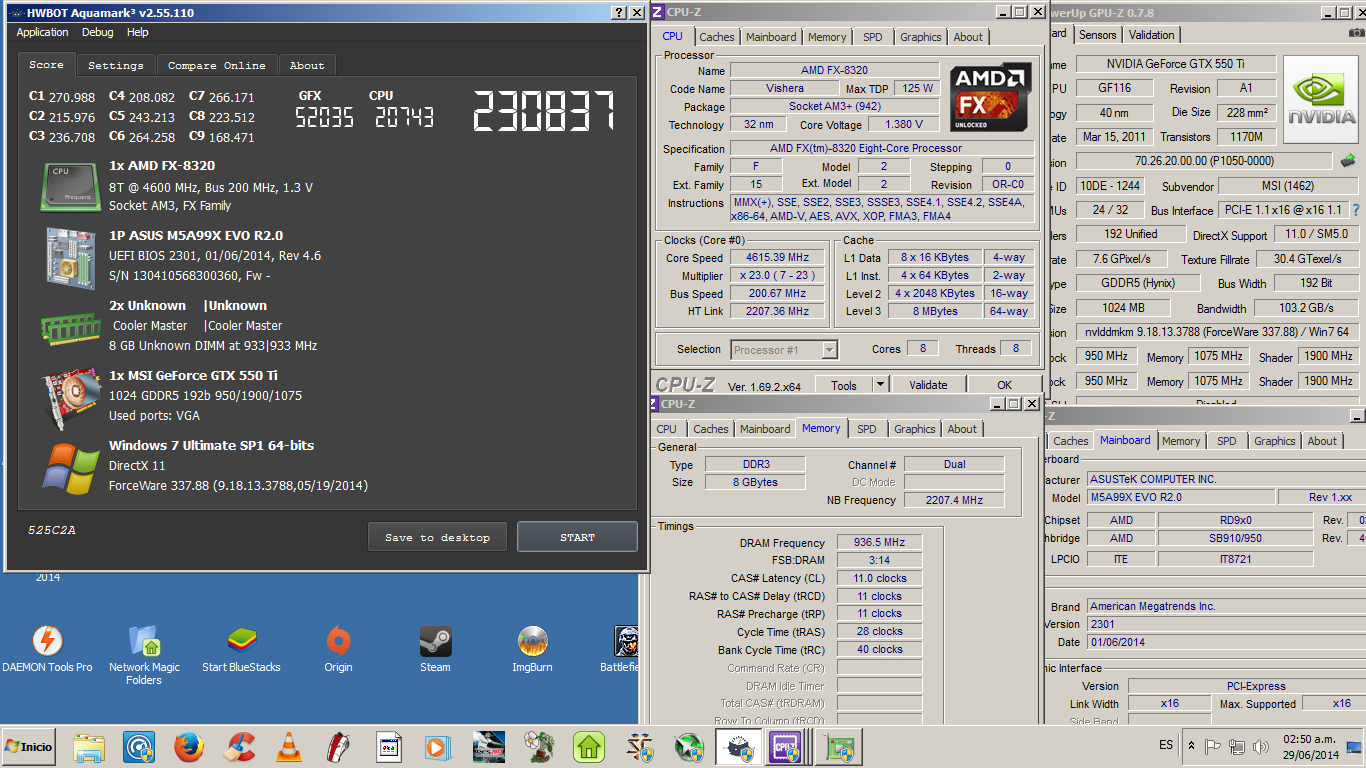The width and height of the screenshot is (1366, 768).
Task: Click DRAM Frequency value 936.5 MHz
Action: 879,543
